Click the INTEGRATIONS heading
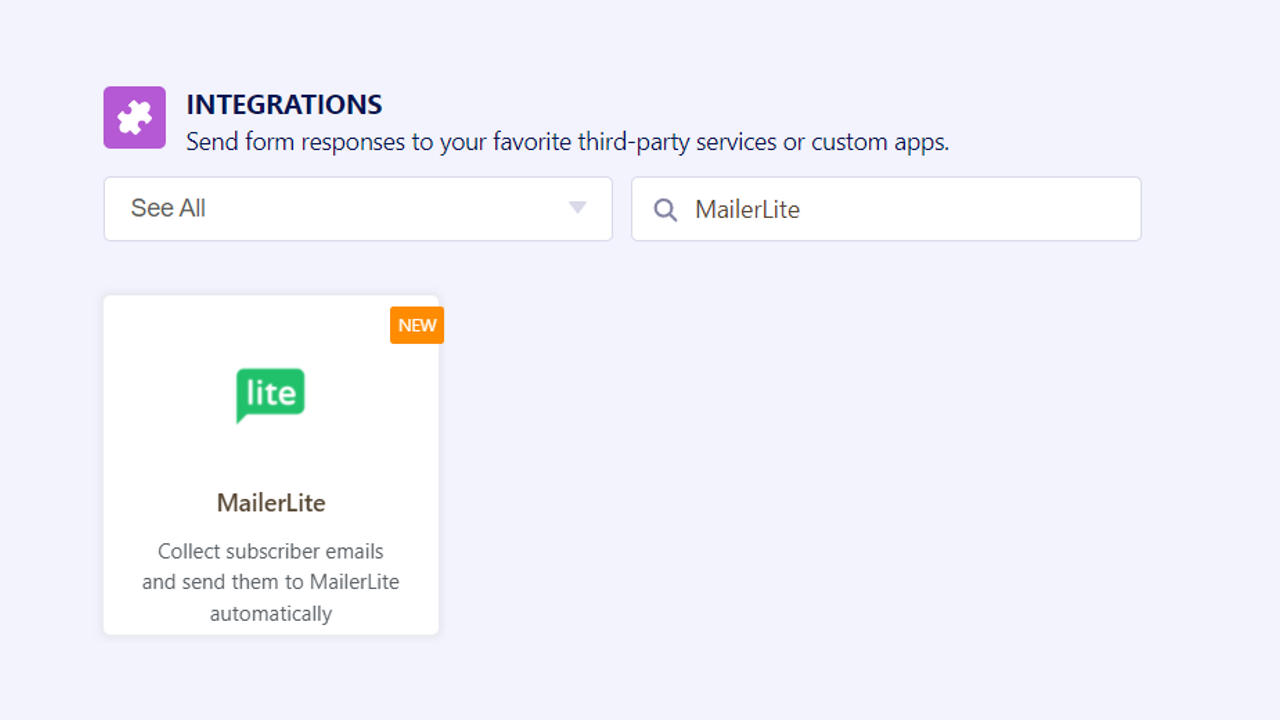Image resolution: width=1280 pixels, height=720 pixels. (x=284, y=104)
